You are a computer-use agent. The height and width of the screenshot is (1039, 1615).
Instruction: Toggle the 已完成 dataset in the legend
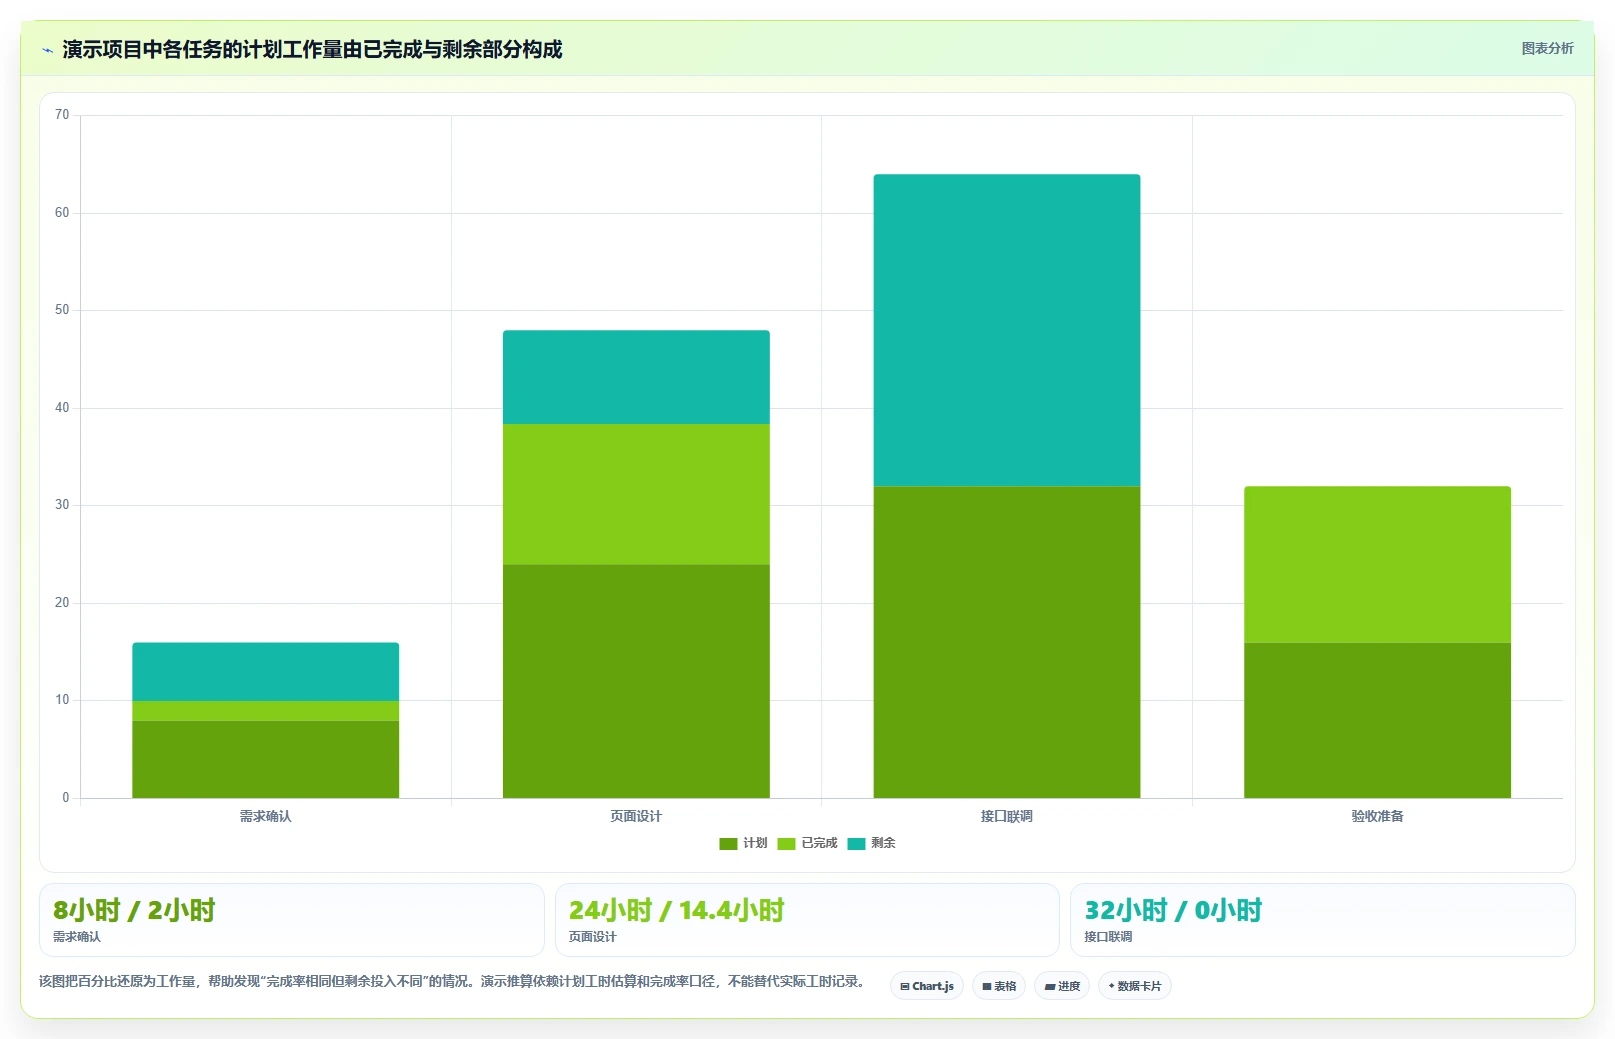[x=807, y=843]
